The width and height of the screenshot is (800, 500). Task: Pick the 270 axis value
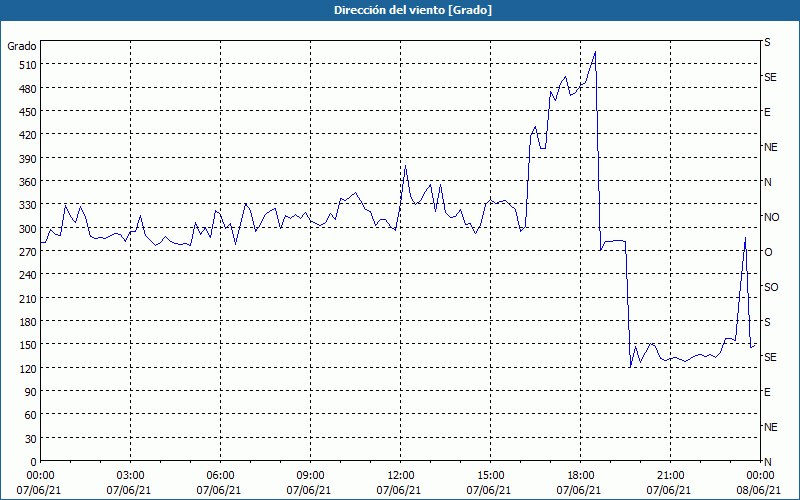pyautogui.click(x=28, y=252)
